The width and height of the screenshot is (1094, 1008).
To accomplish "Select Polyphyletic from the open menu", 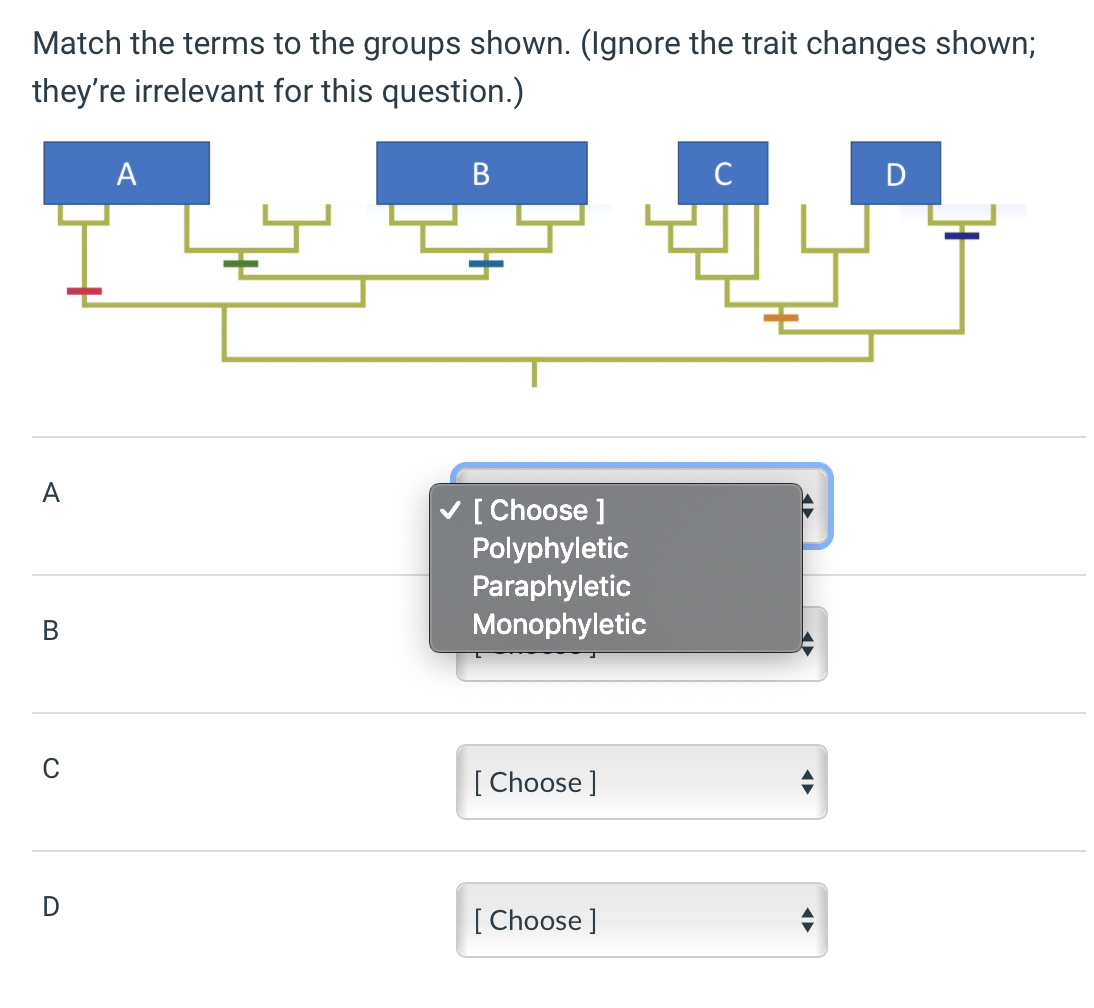I will pyautogui.click(x=550, y=548).
